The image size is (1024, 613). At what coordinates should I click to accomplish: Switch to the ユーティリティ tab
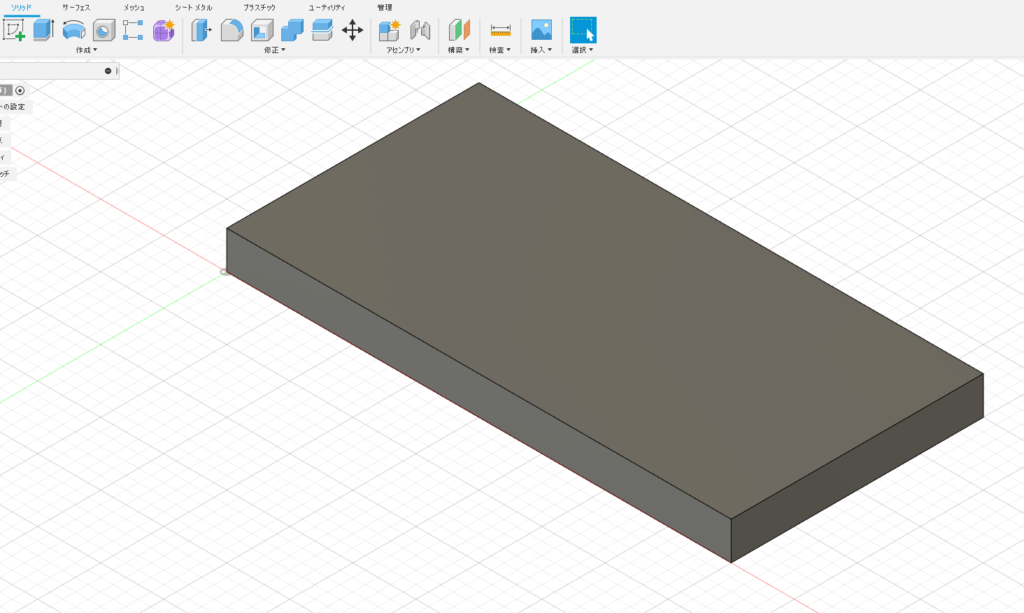click(327, 8)
